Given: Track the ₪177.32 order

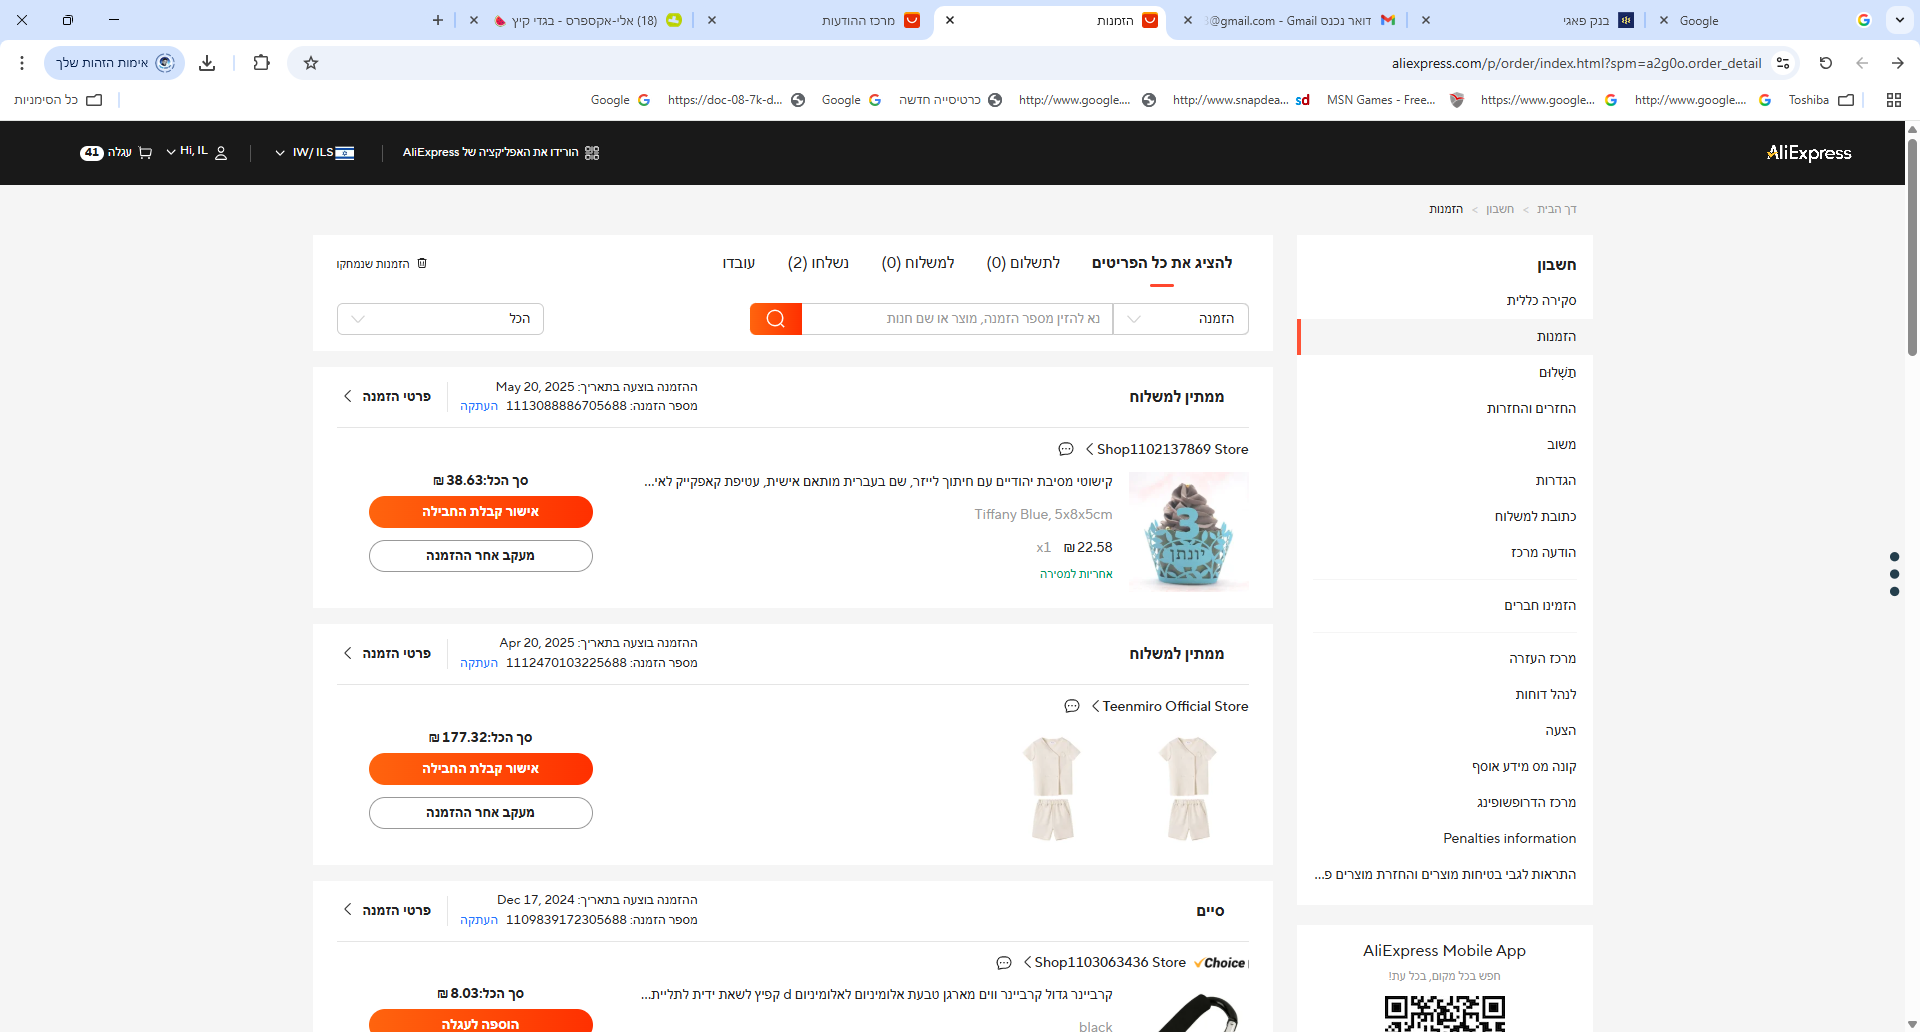Looking at the screenshot, I should point(481,813).
